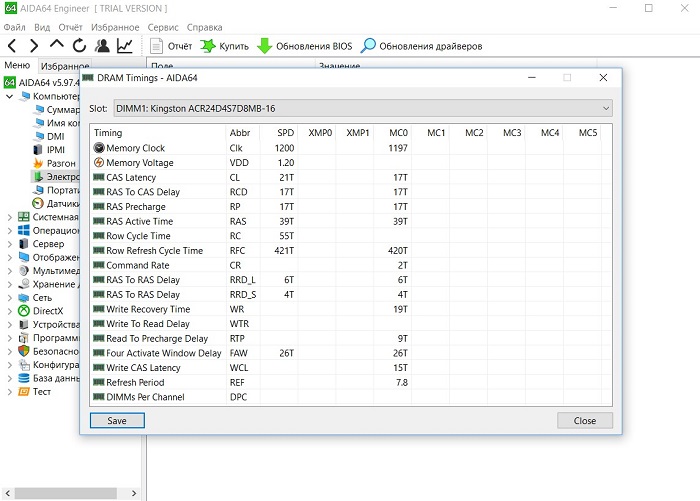Open the Сервис menu

(163, 27)
